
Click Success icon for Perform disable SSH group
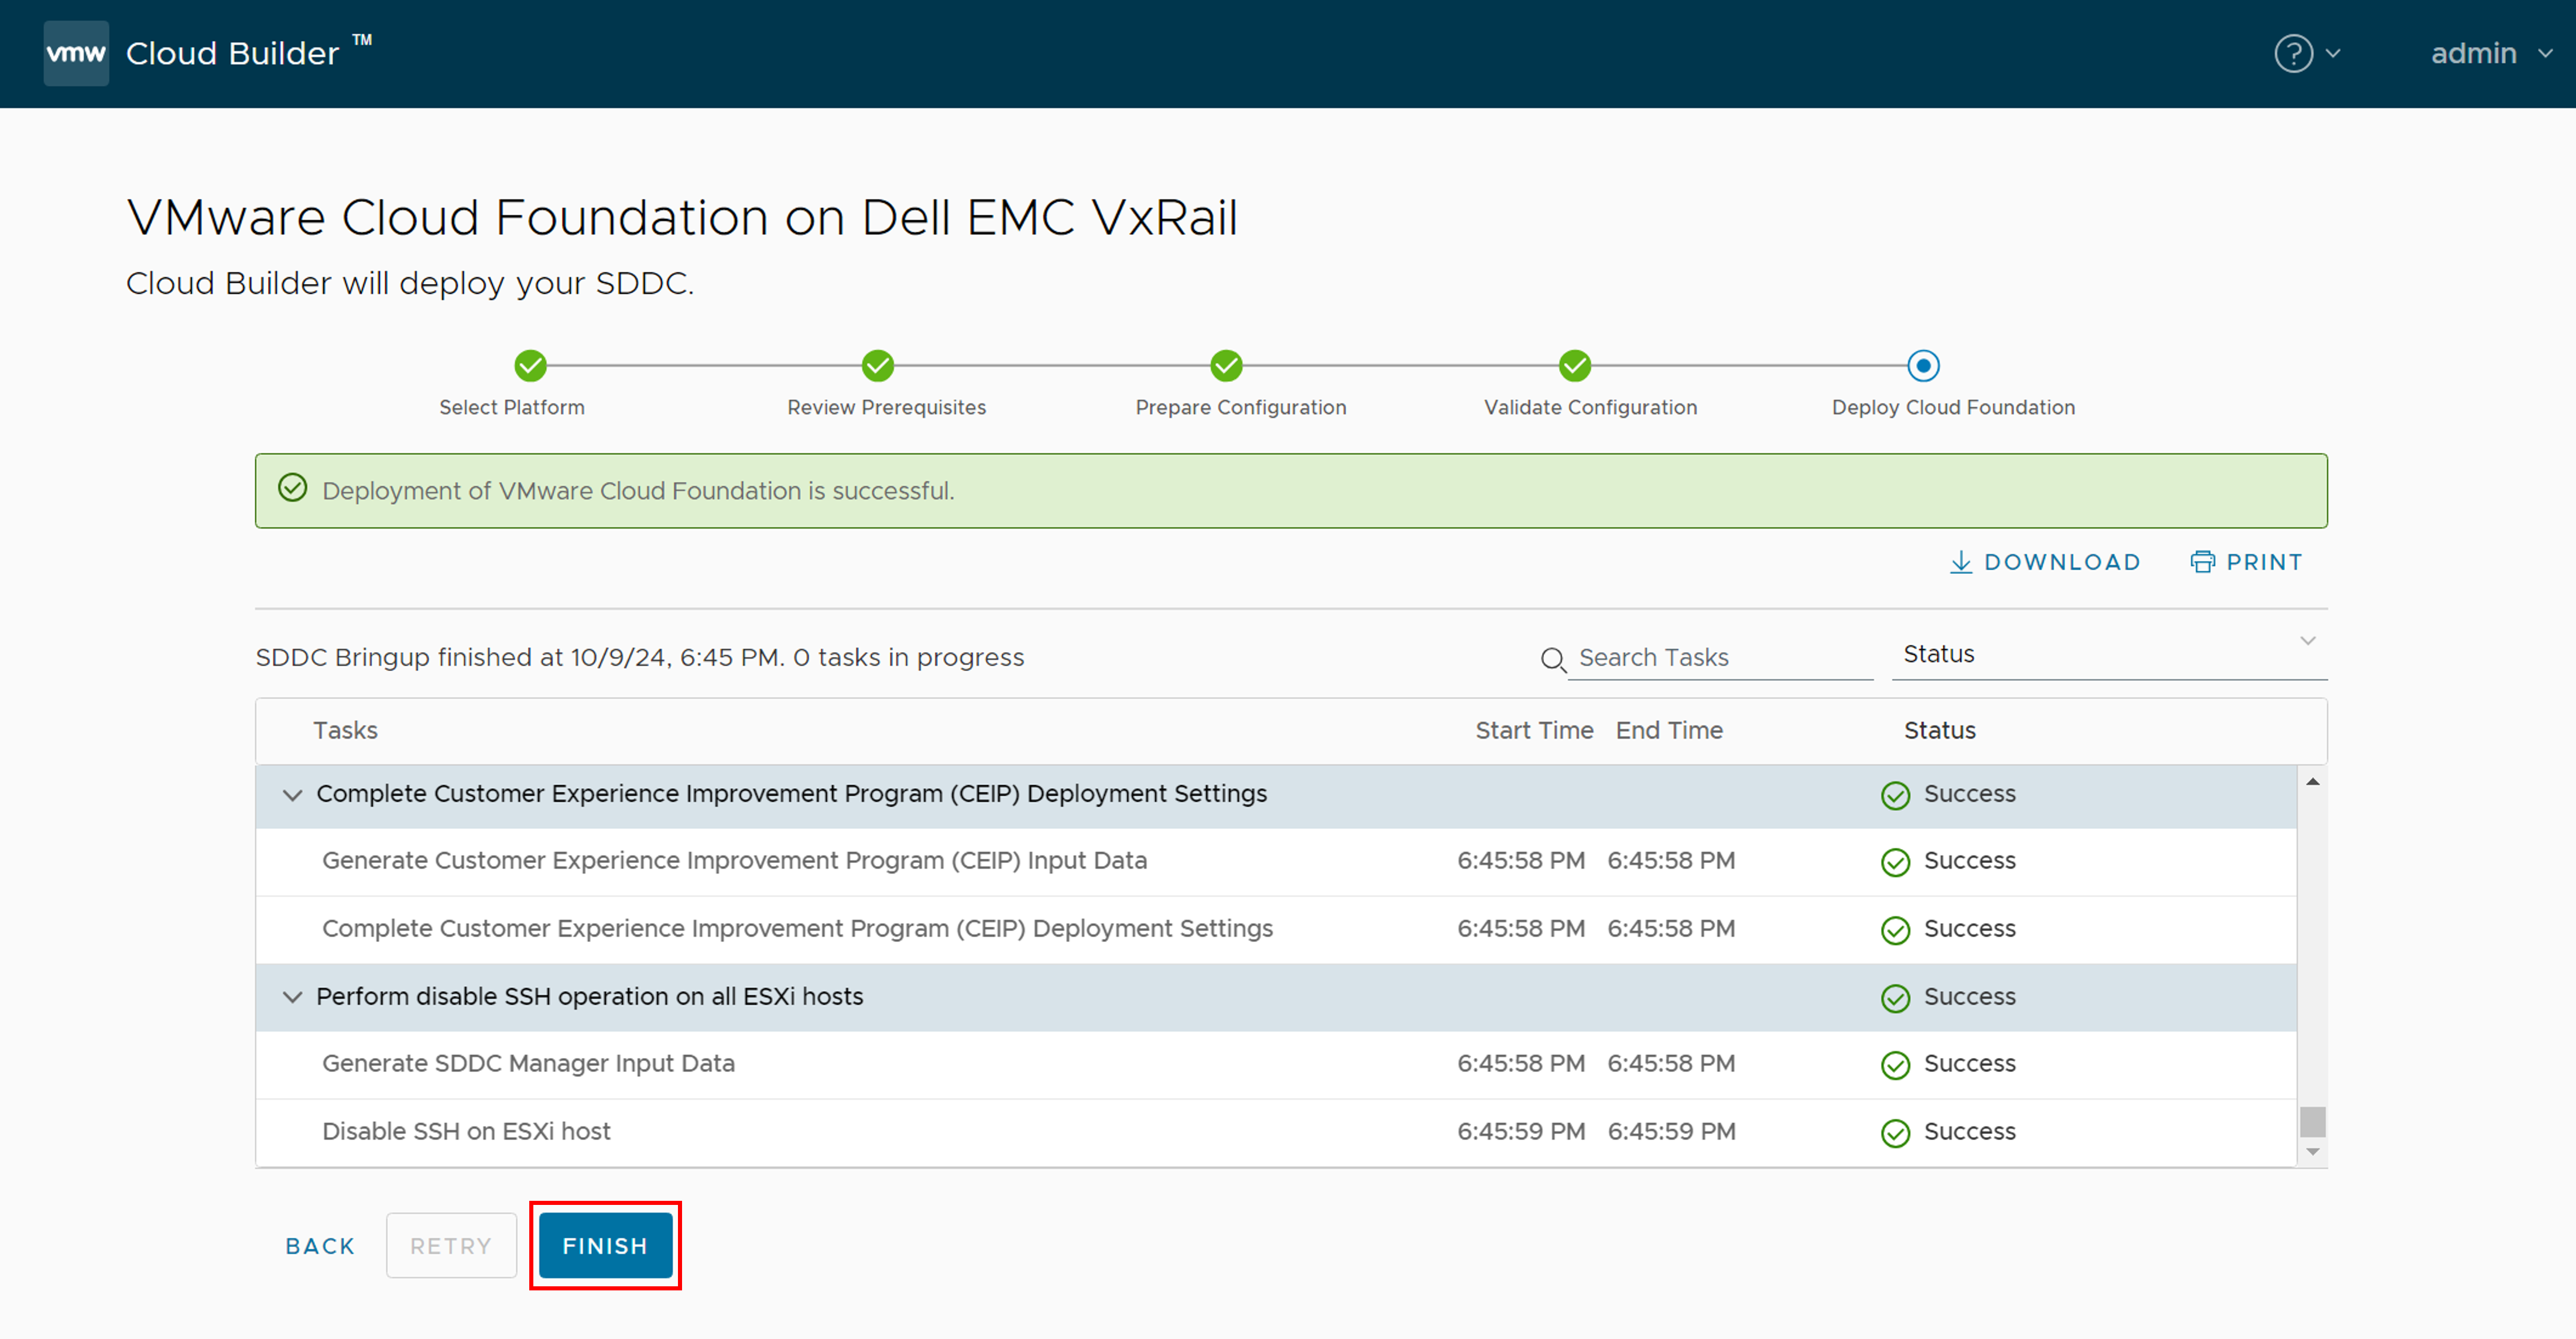click(x=1895, y=998)
